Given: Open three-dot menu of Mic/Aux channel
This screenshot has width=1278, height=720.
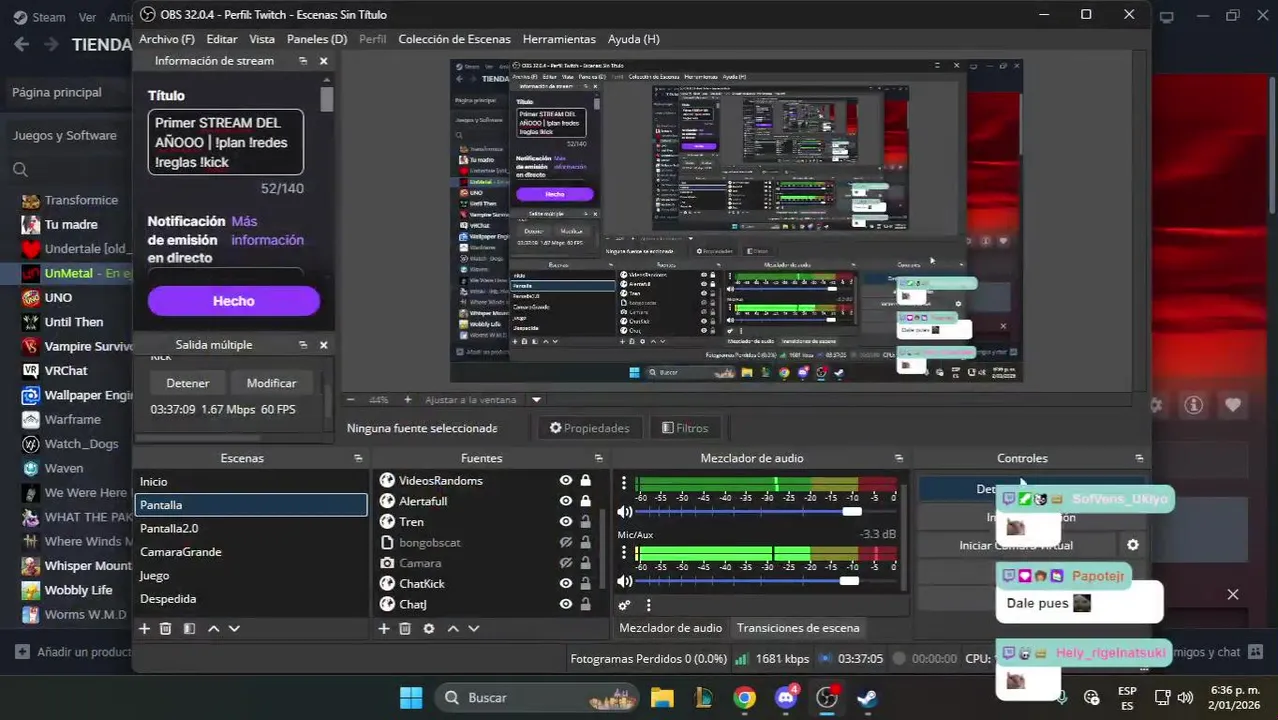Looking at the screenshot, I should coord(624,554).
